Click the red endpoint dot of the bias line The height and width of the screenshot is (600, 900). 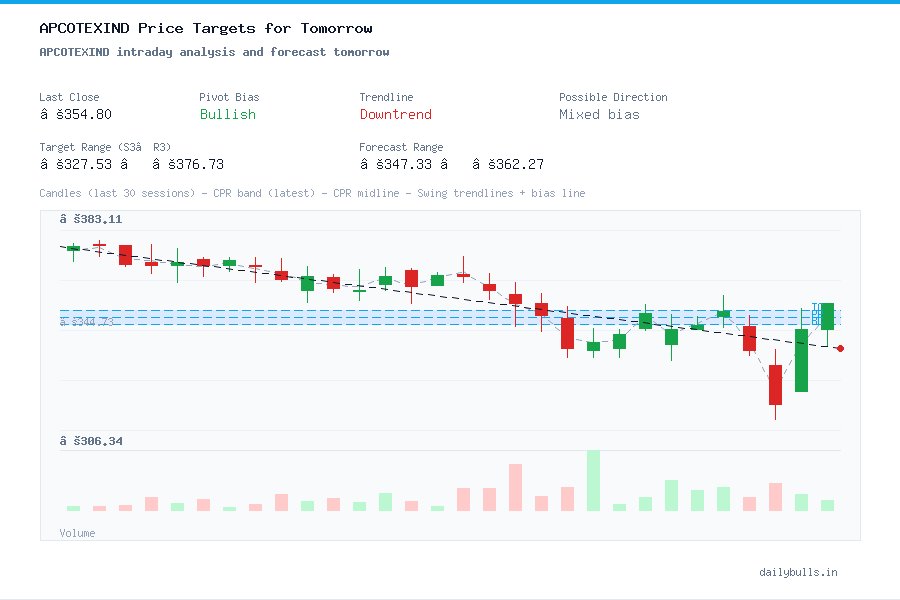[x=840, y=349]
